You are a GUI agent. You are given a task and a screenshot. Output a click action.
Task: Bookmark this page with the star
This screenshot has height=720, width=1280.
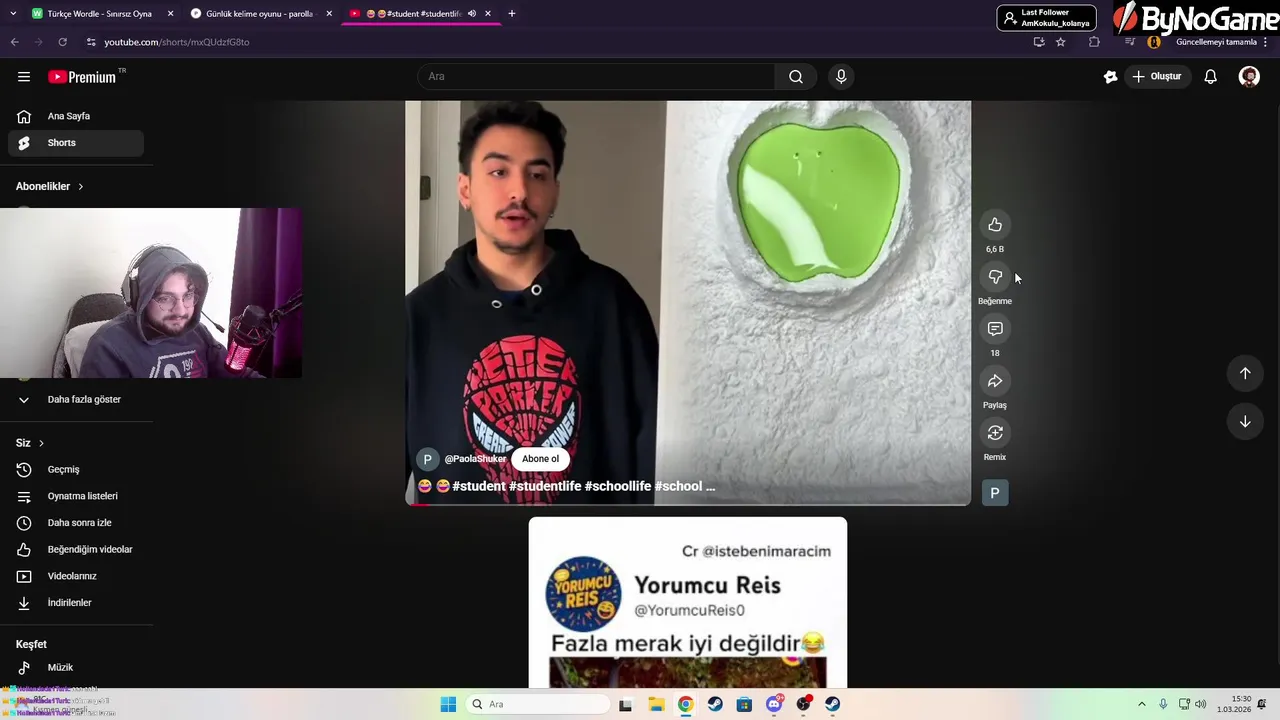[1061, 42]
